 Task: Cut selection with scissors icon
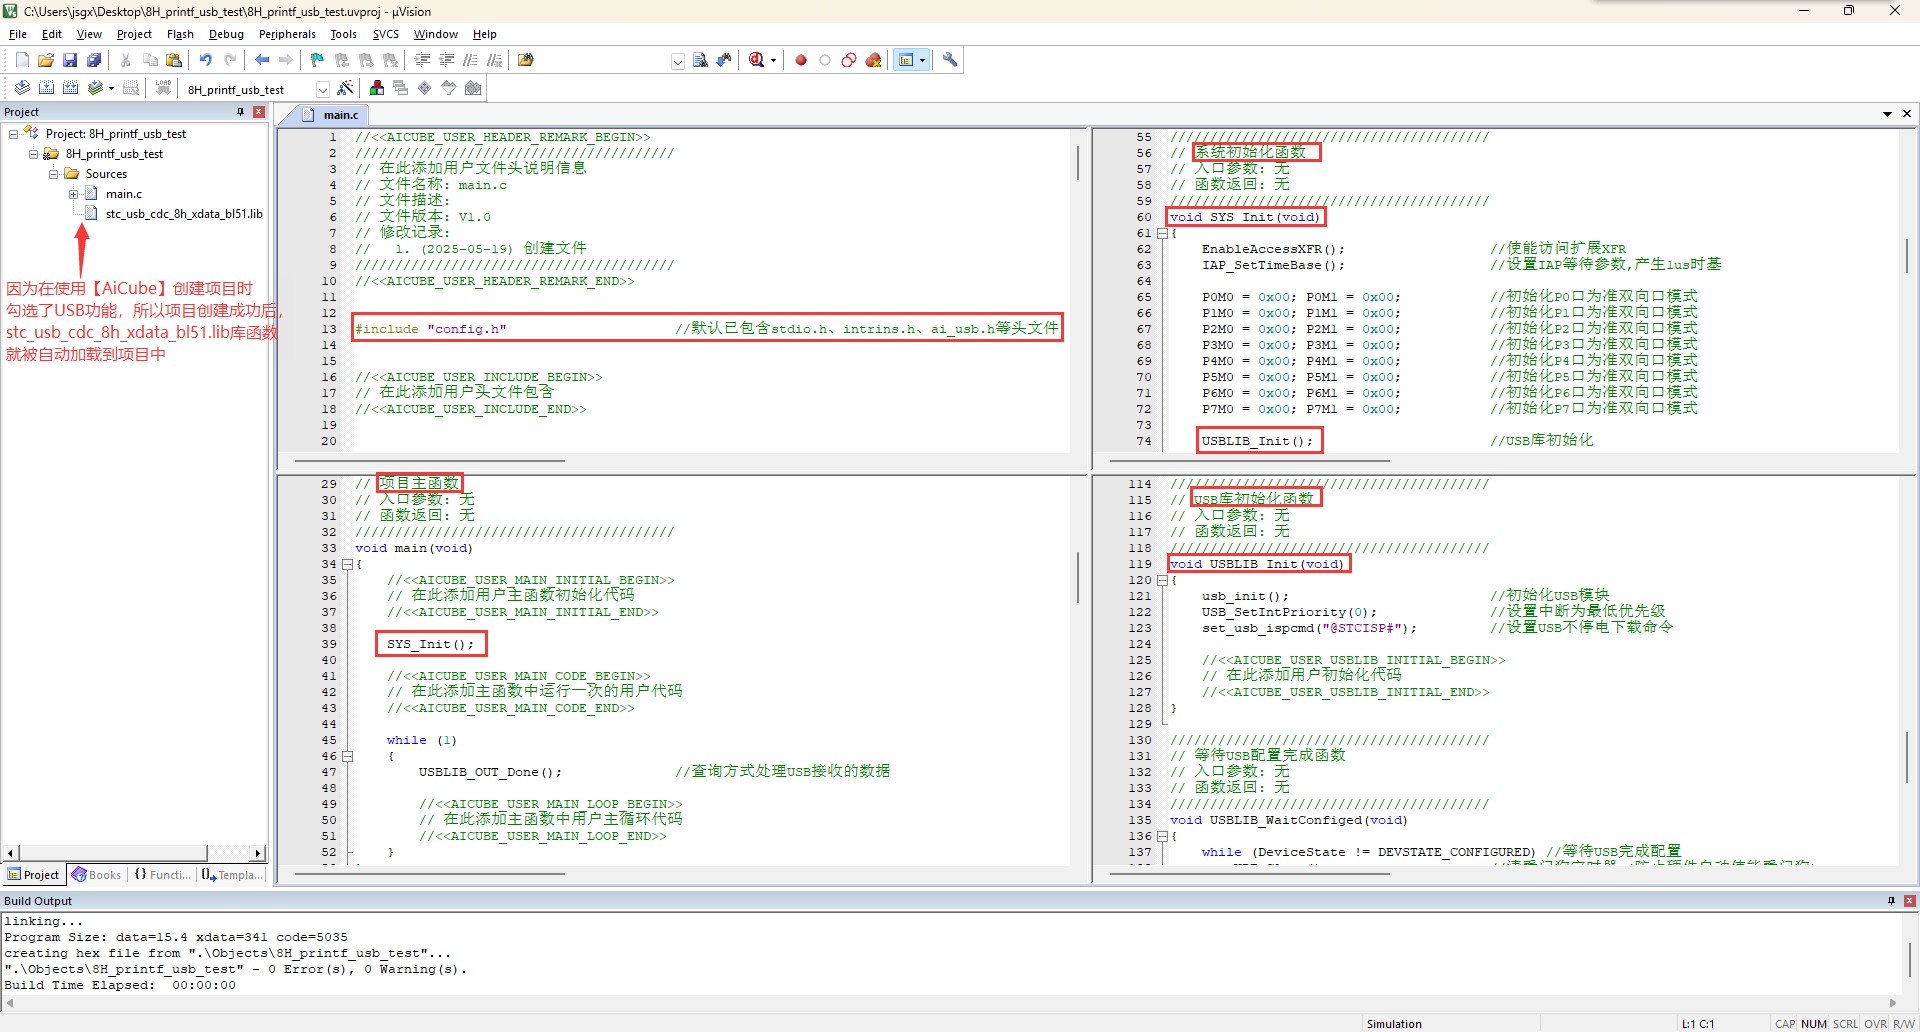126,60
